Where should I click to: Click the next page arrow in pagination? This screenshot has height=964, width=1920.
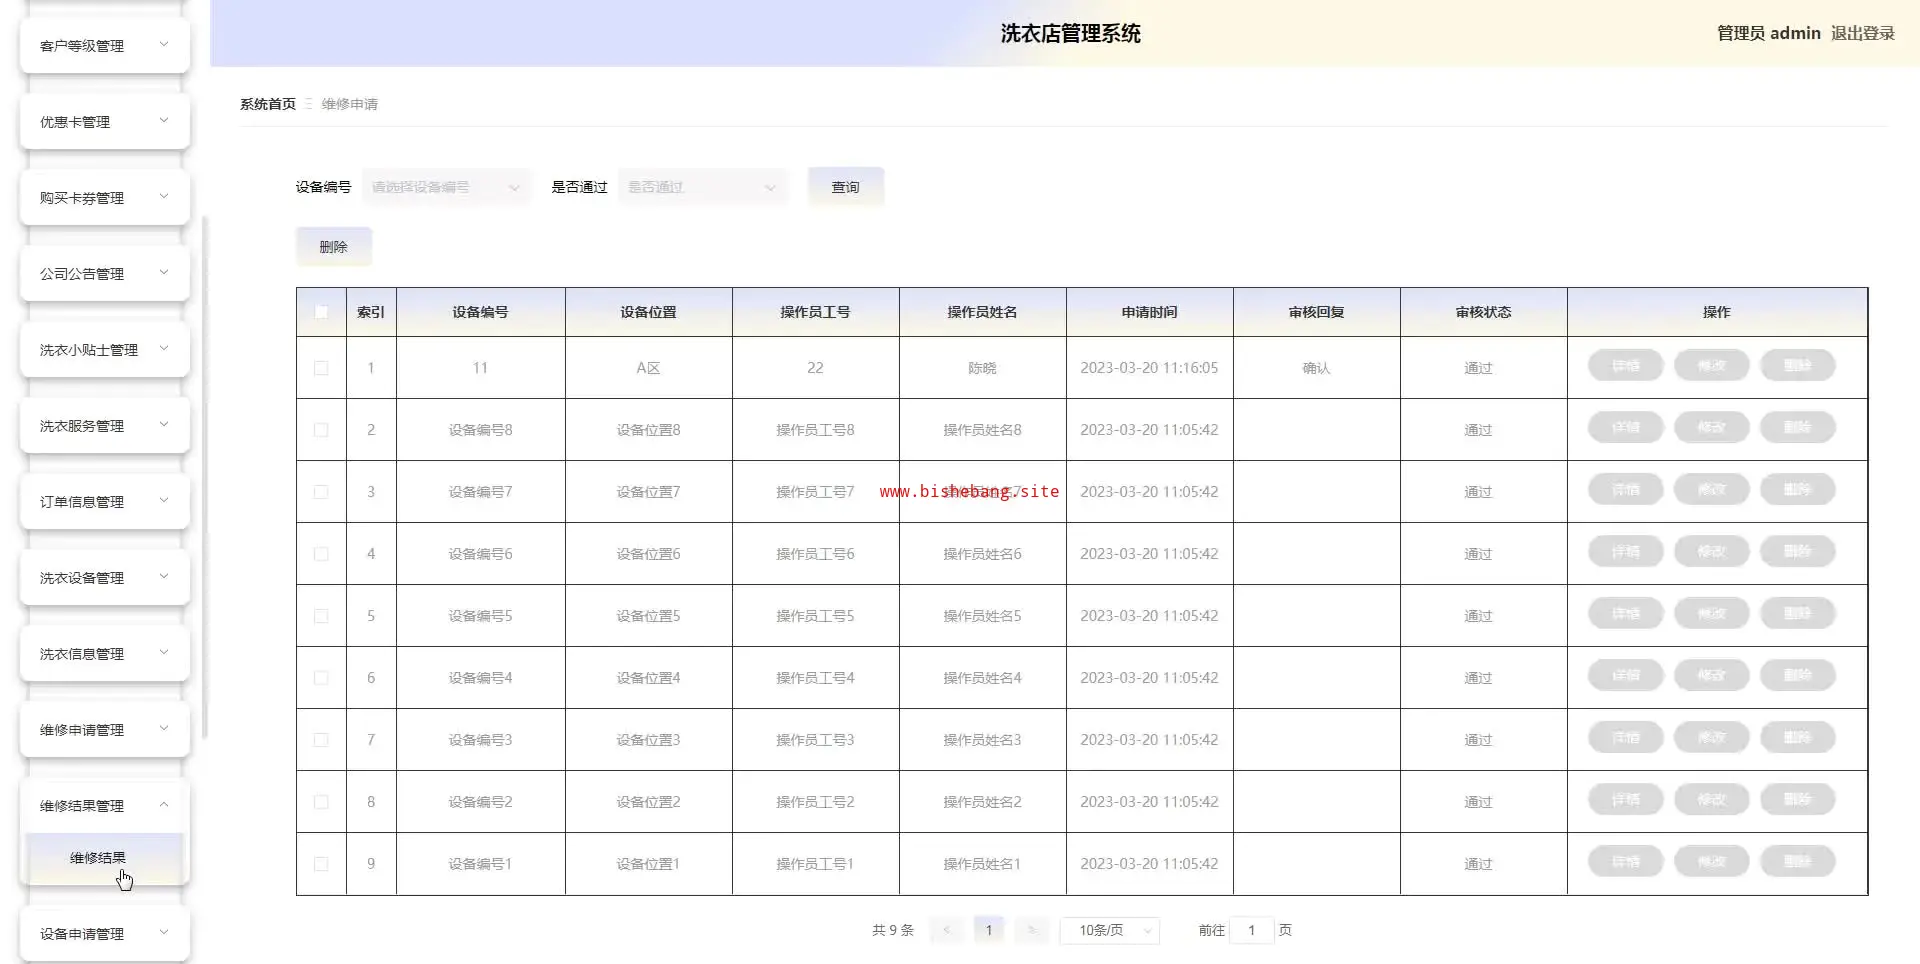pyautogui.click(x=1032, y=930)
